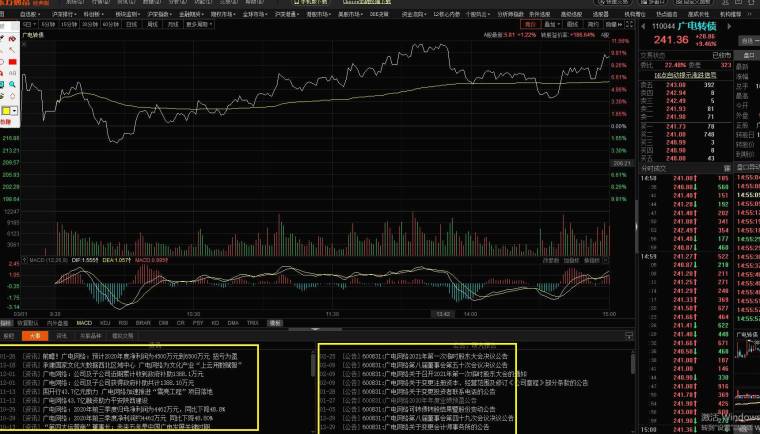Screen dimensions: 760x434
Task: Expand the 沪深港通 dropdown
Action: 286,15
